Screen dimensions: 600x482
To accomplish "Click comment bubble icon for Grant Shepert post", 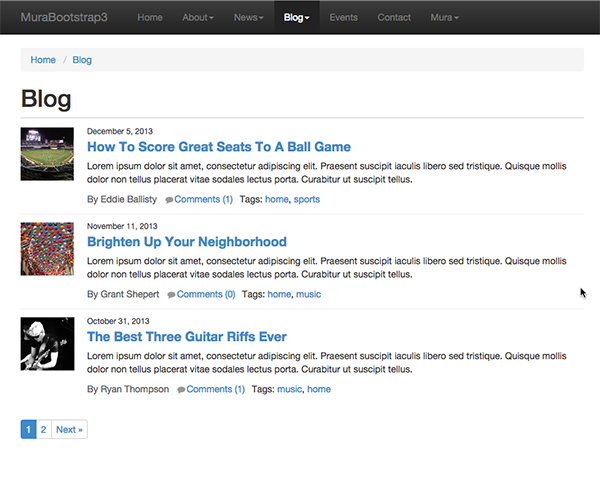I will [x=171, y=295].
